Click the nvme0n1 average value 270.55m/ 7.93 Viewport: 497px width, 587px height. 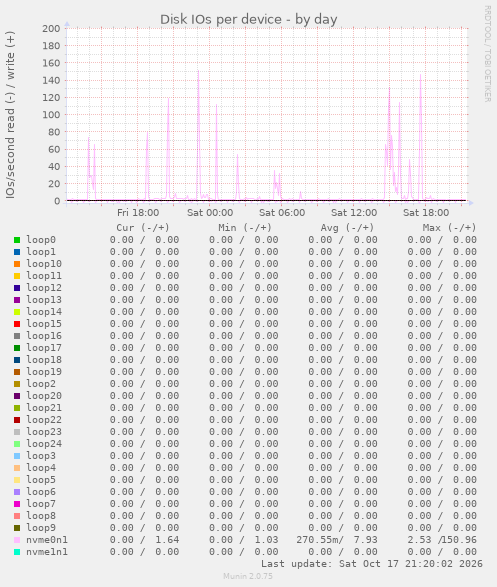[337, 540]
